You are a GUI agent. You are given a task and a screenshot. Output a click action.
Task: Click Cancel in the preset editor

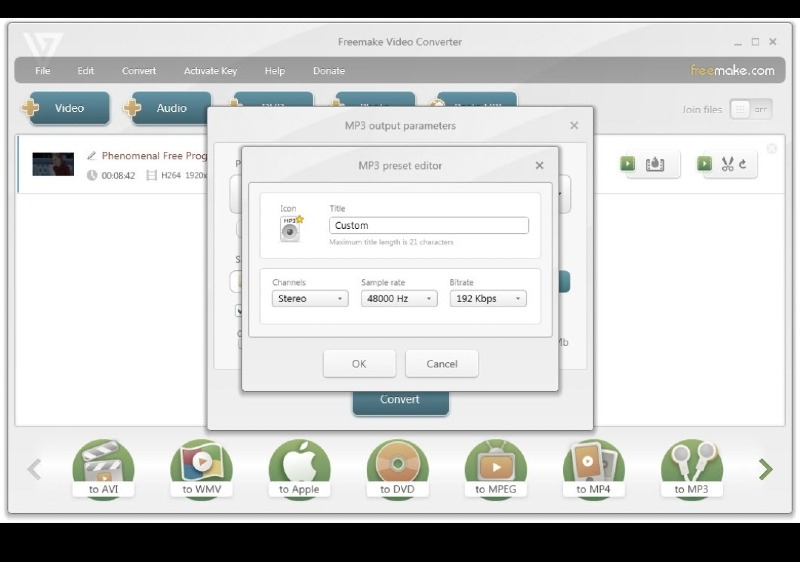pyautogui.click(x=442, y=364)
